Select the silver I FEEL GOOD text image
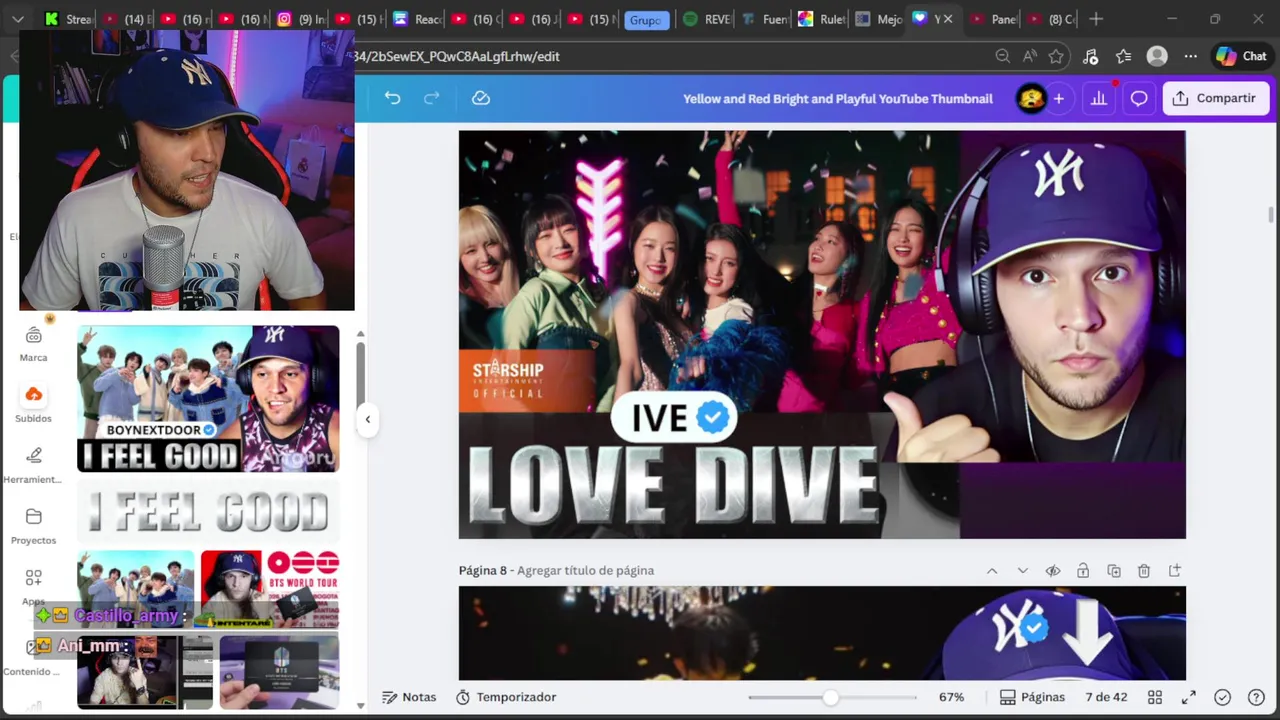 [x=208, y=512]
